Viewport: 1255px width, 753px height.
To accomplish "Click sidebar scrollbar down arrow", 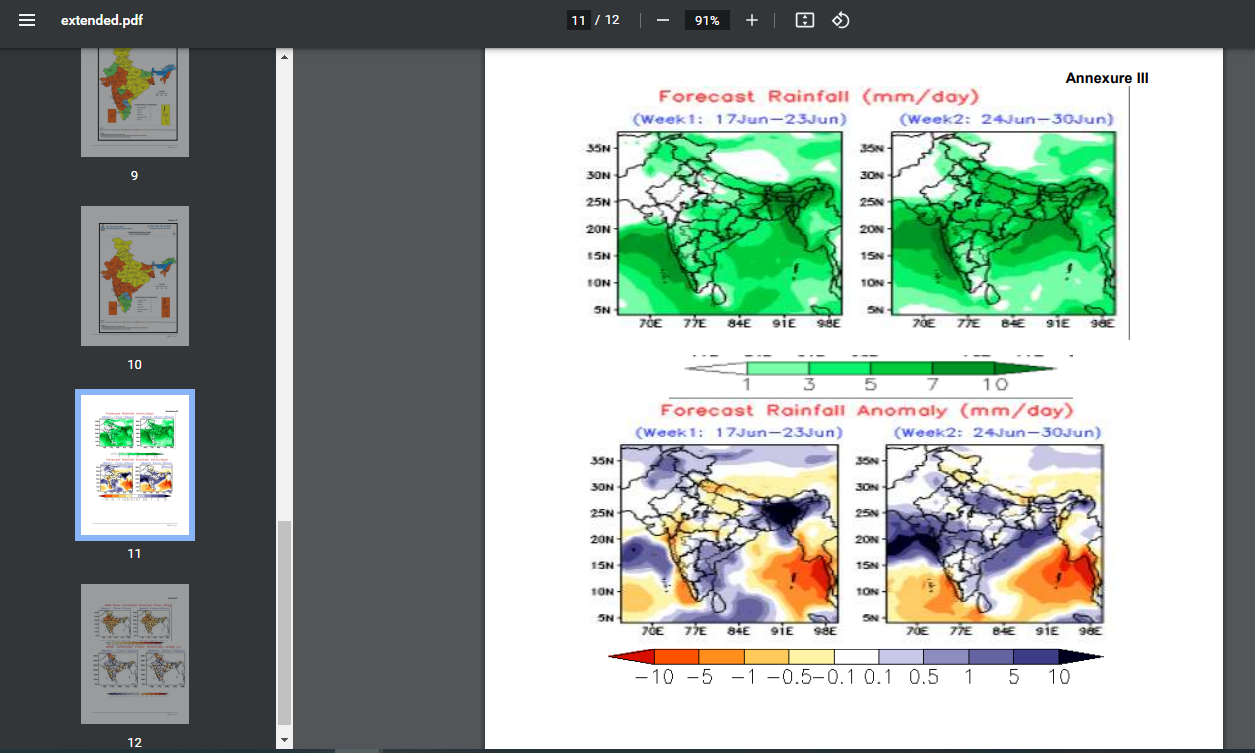I will pos(285,740).
